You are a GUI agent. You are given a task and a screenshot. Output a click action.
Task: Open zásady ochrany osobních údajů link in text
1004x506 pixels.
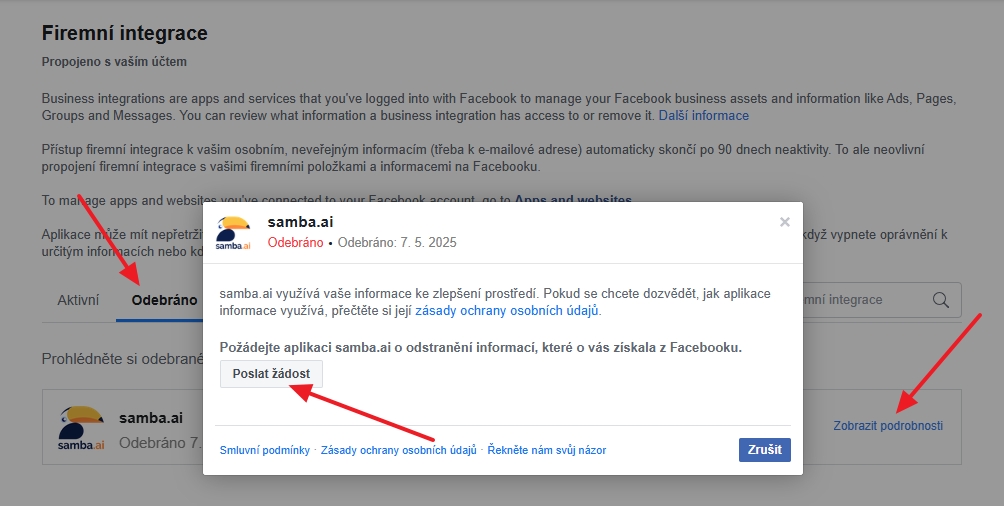point(507,311)
